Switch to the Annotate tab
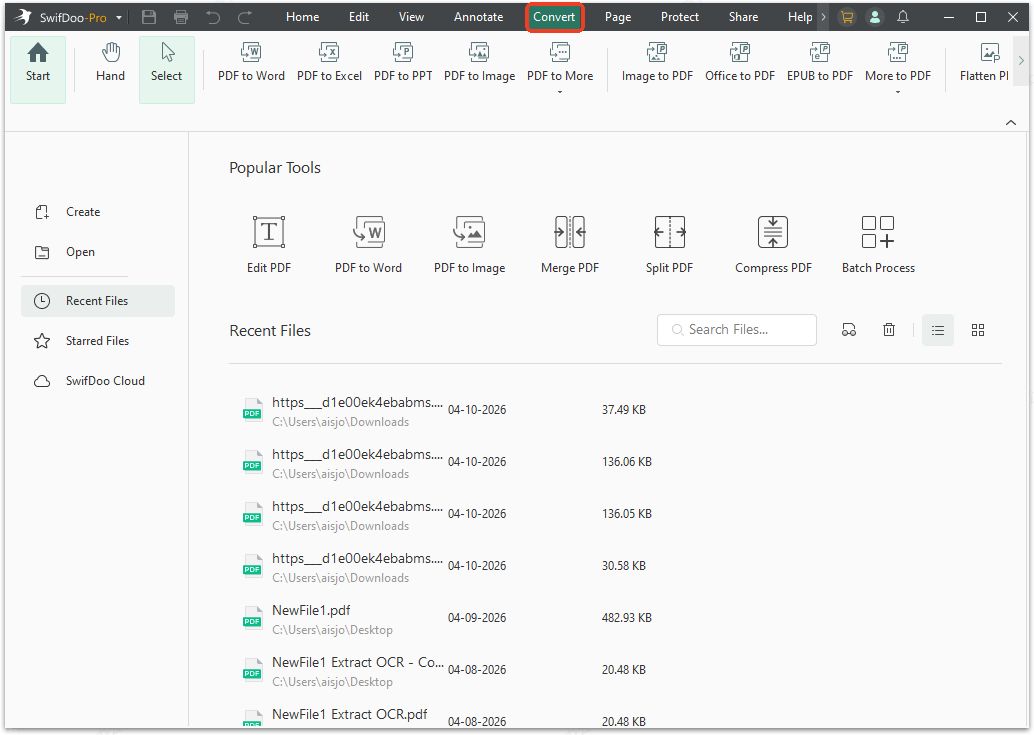The height and width of the screenshot is (735, 1034). (478, 16)
